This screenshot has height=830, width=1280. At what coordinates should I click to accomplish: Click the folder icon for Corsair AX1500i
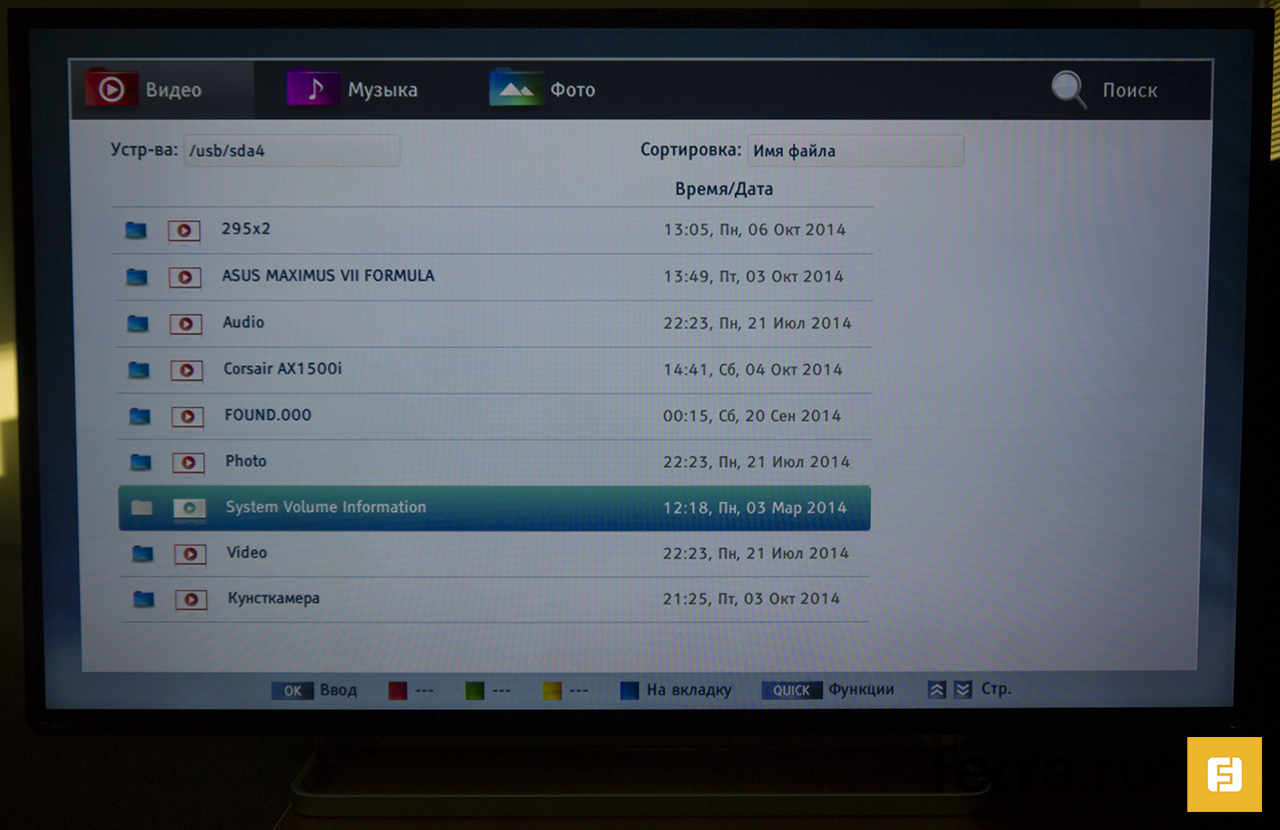pyautogui.click(x=139, y=371)
